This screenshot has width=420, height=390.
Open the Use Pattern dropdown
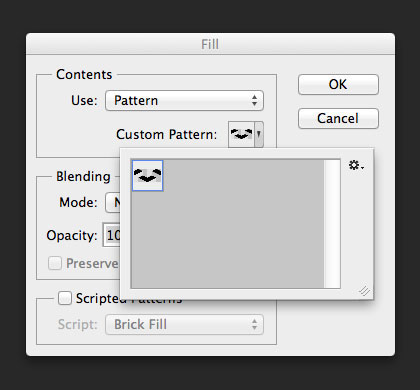click(184, 100)
